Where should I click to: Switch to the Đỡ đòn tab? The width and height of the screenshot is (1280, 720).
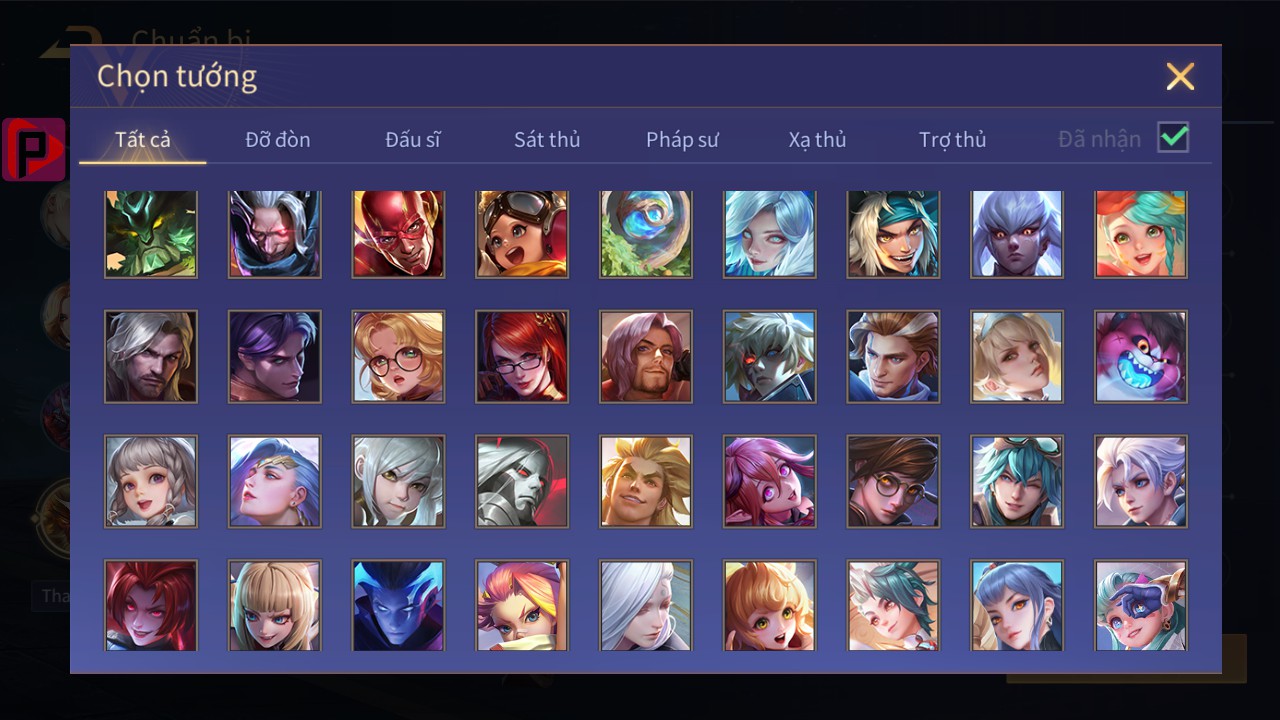point(278,139)
